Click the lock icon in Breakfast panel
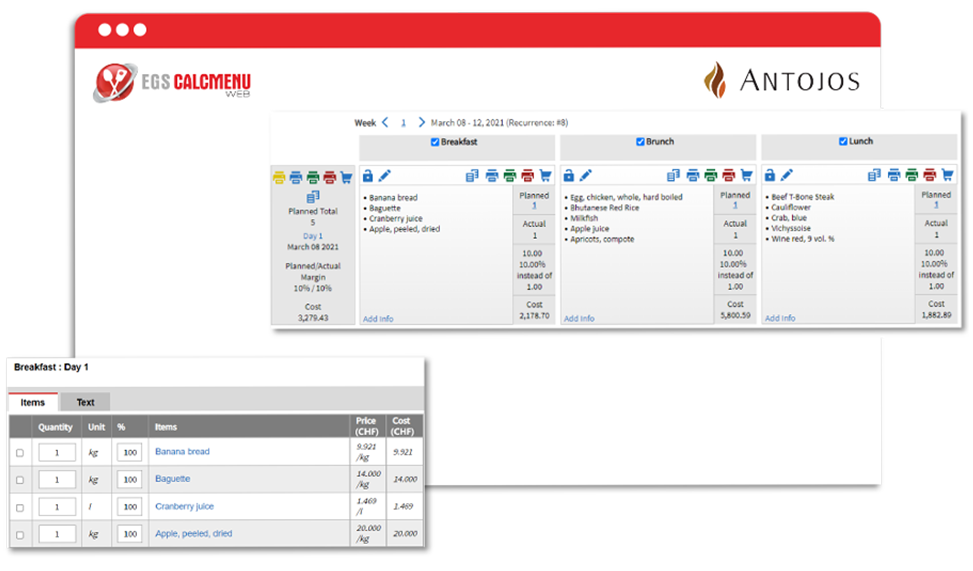Viewport: 973px width, 571px height. [x=368, y=176]
